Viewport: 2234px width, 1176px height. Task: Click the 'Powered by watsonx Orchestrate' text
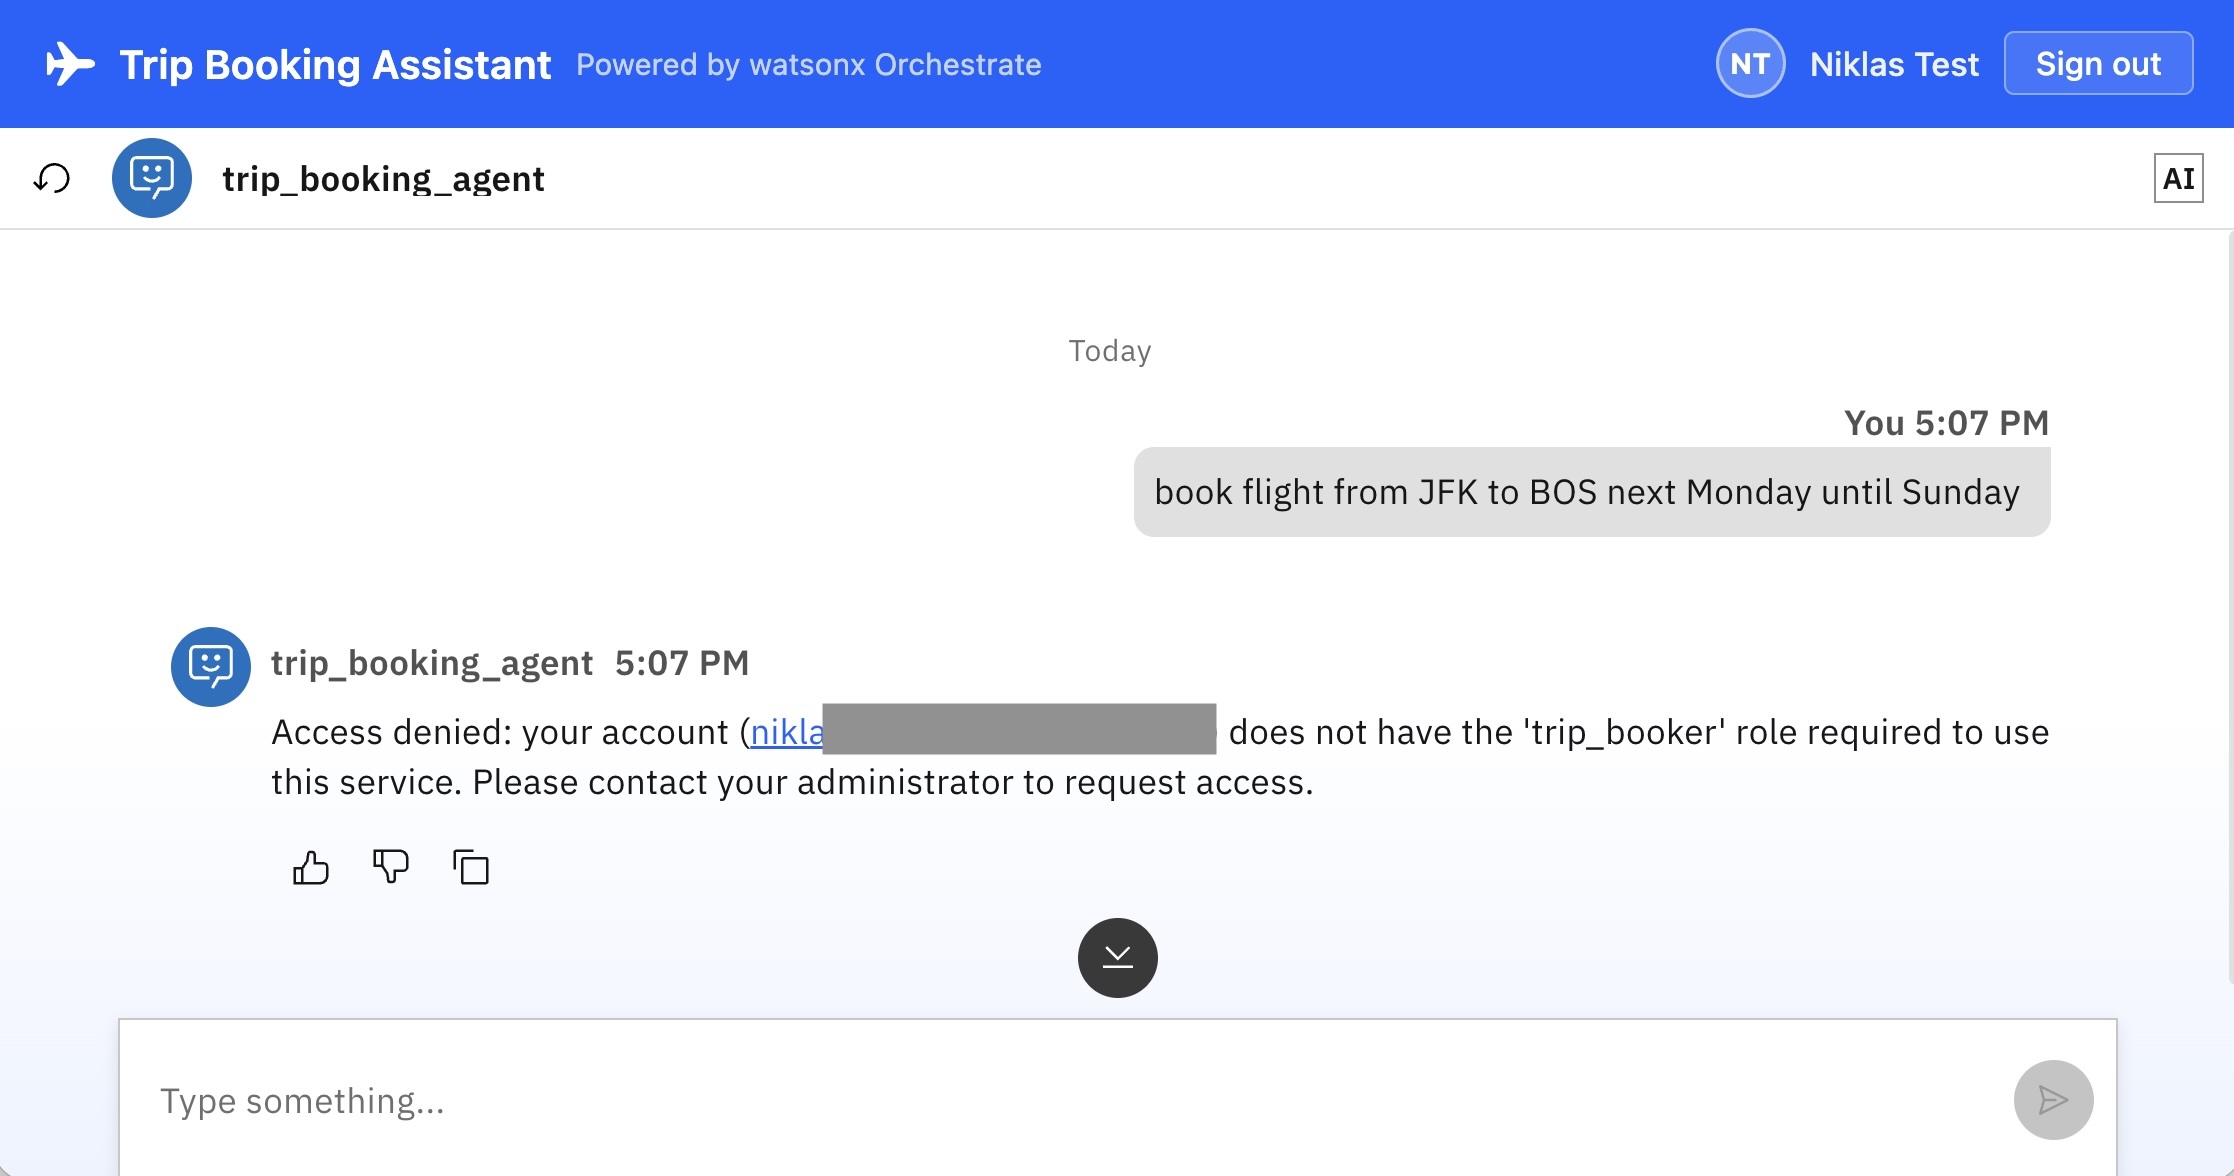click(809, 64)
